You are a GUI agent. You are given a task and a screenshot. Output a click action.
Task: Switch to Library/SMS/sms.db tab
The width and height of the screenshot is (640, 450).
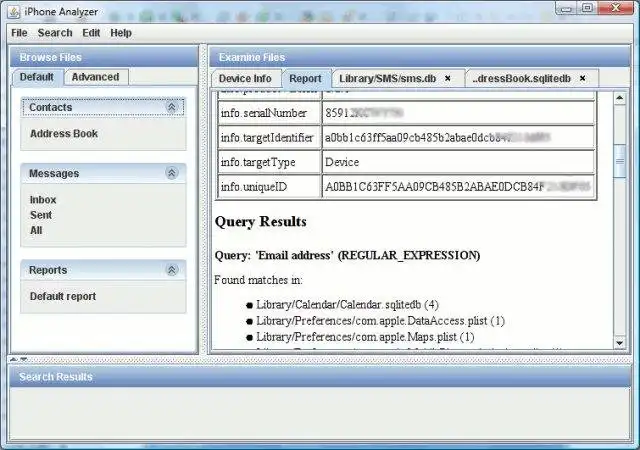tap(388, 78)
